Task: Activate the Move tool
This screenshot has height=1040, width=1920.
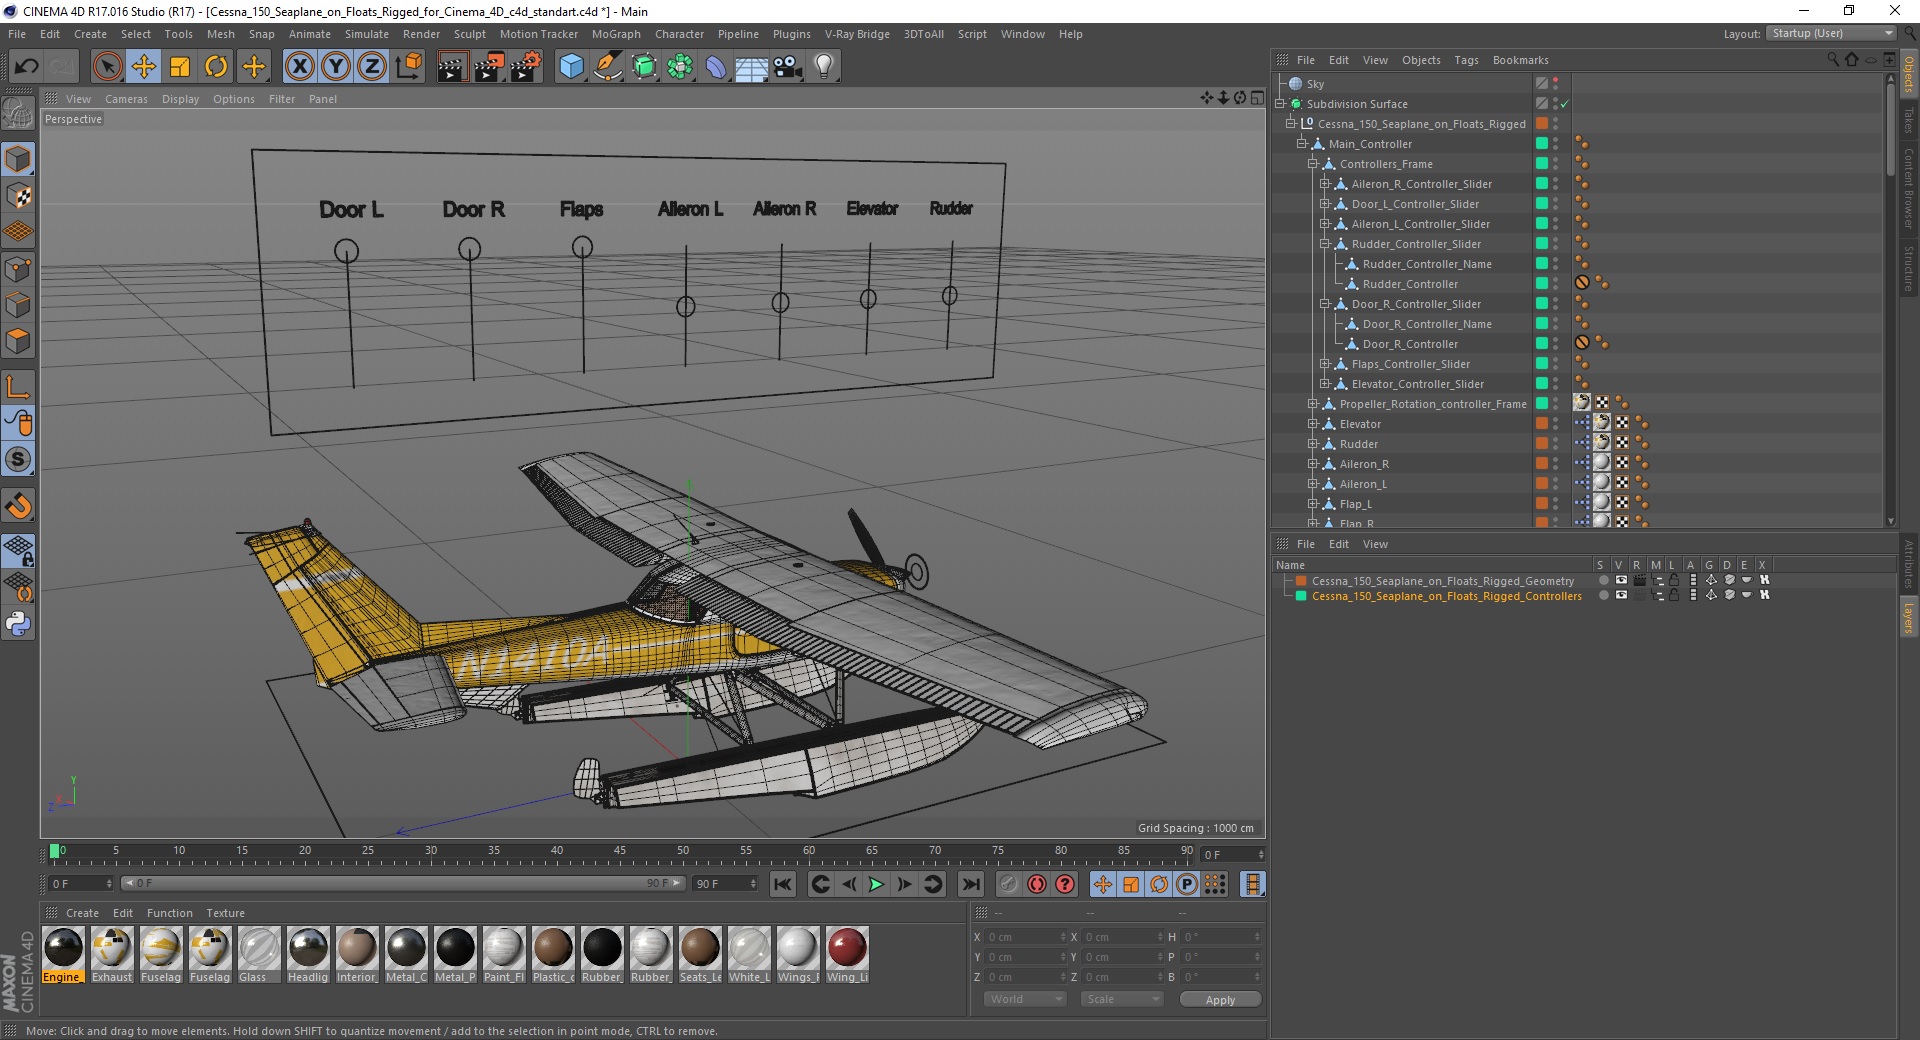Action: 143,67
